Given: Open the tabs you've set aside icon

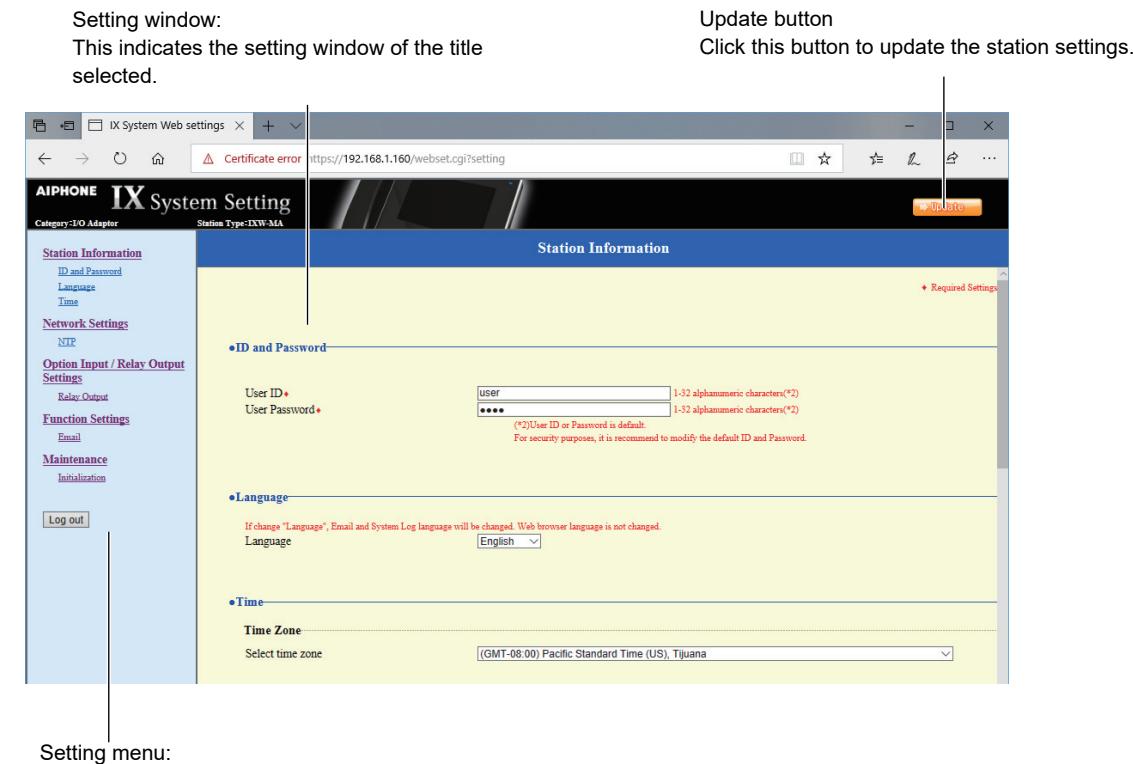Looking at the screenshot, I should pyautogui.click(x=40, y=126).
